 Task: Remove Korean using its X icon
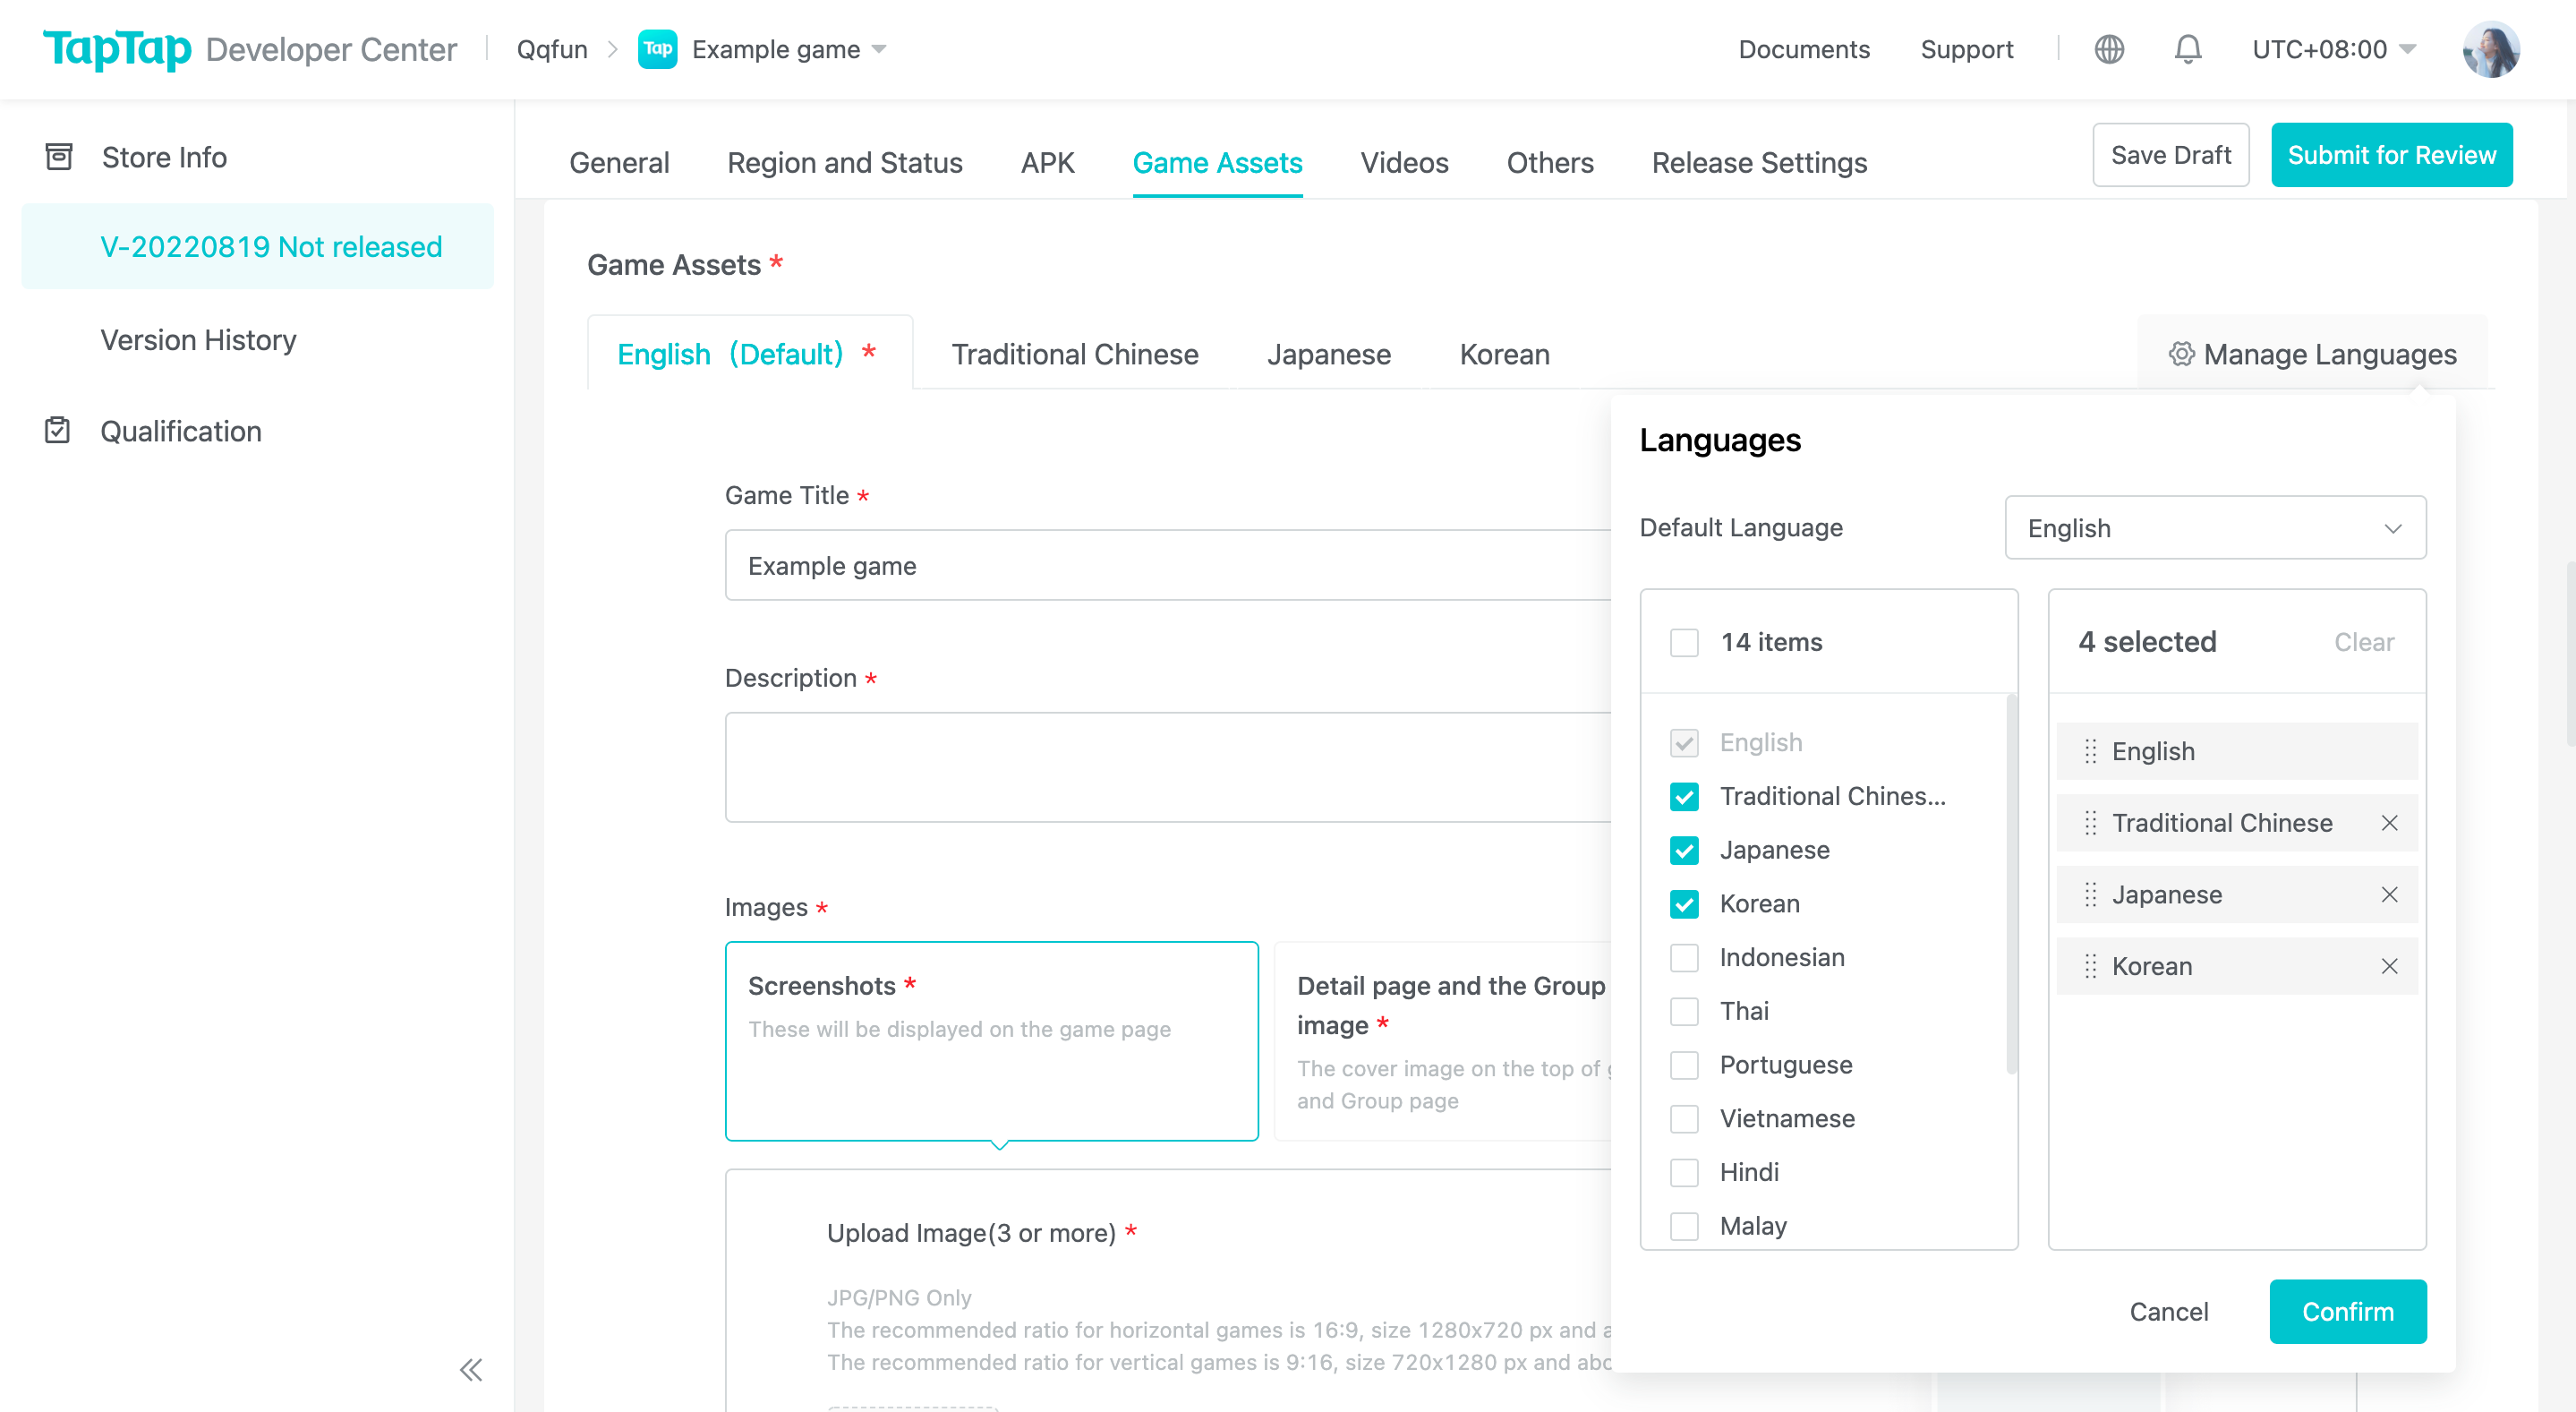[x=2389, y=966]
